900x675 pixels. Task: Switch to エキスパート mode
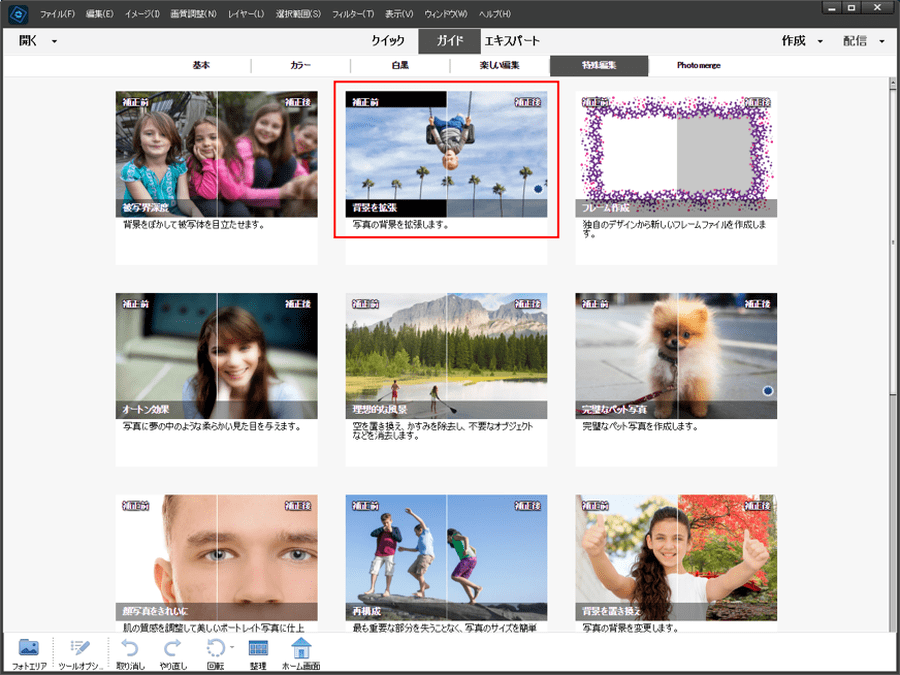[x=512, y=41]
